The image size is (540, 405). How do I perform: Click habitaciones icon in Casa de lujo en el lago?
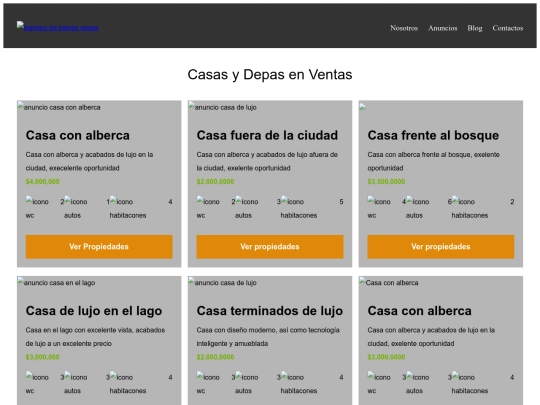128,384
